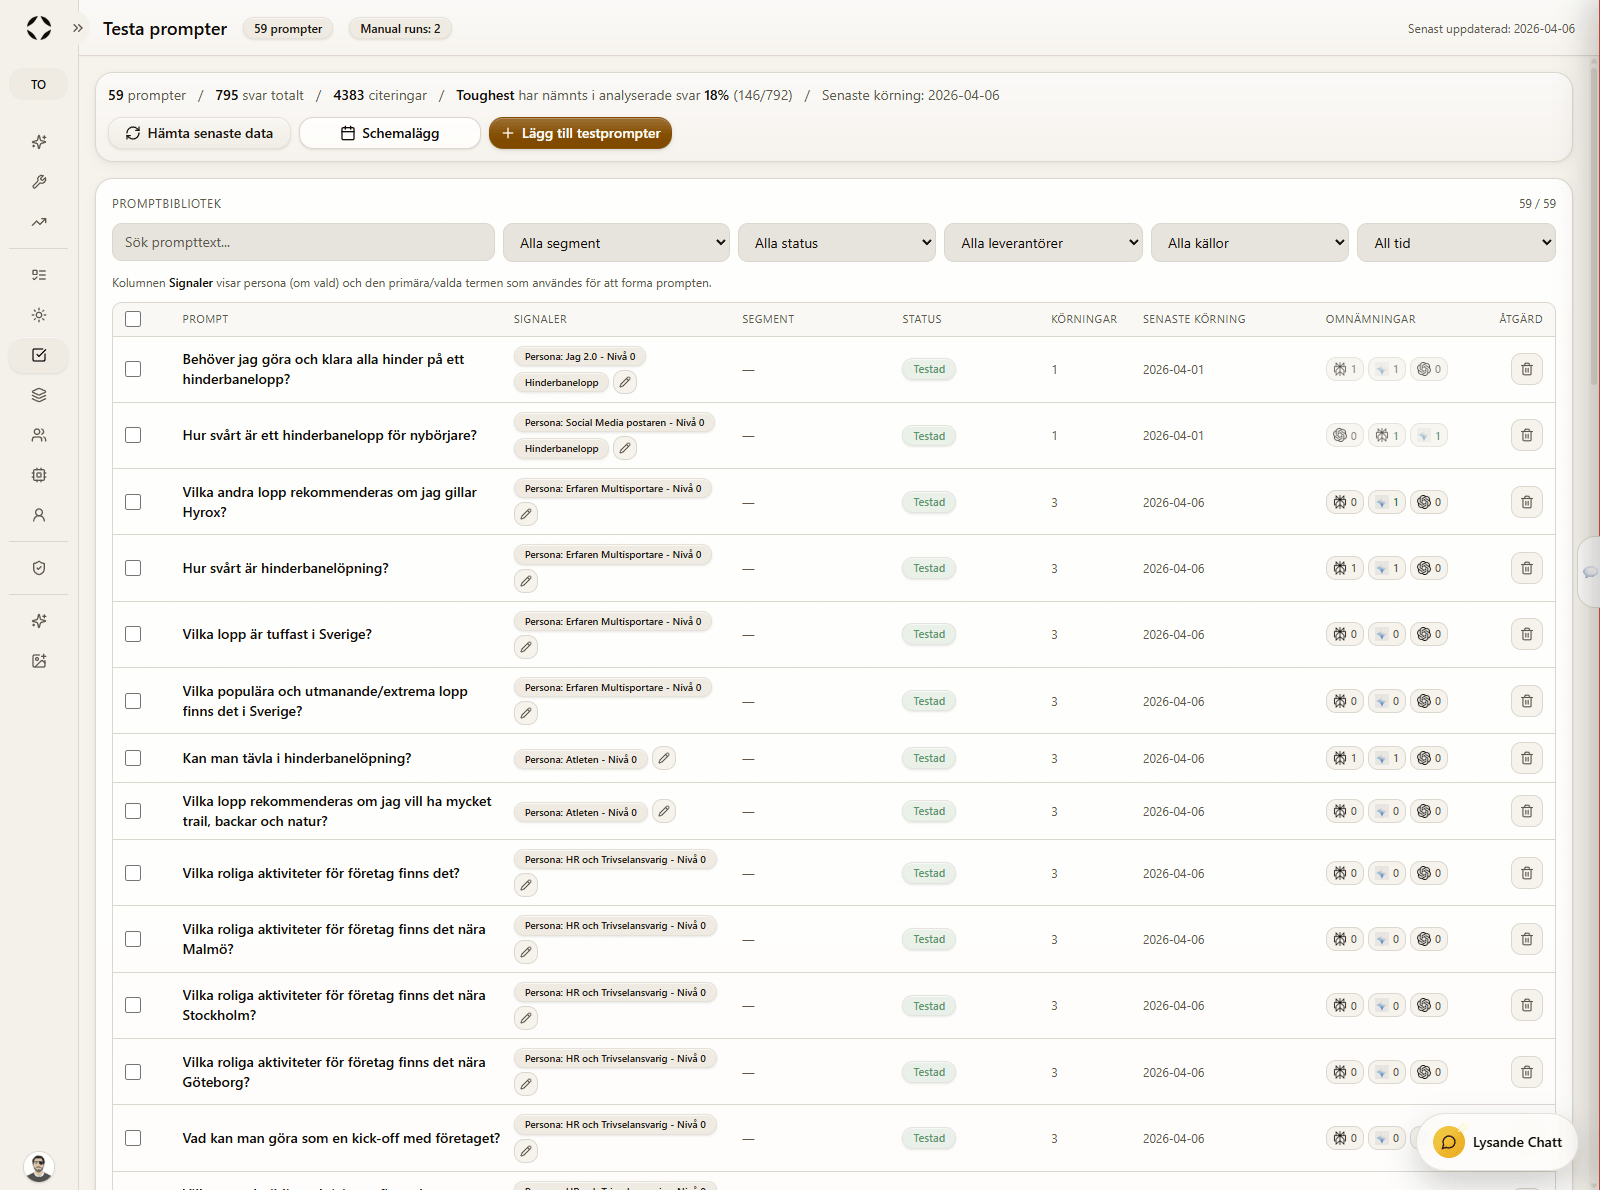Click the trash icon for the first prompt row
The height and width of the screenshot is (1190, 1600).
1526,369
